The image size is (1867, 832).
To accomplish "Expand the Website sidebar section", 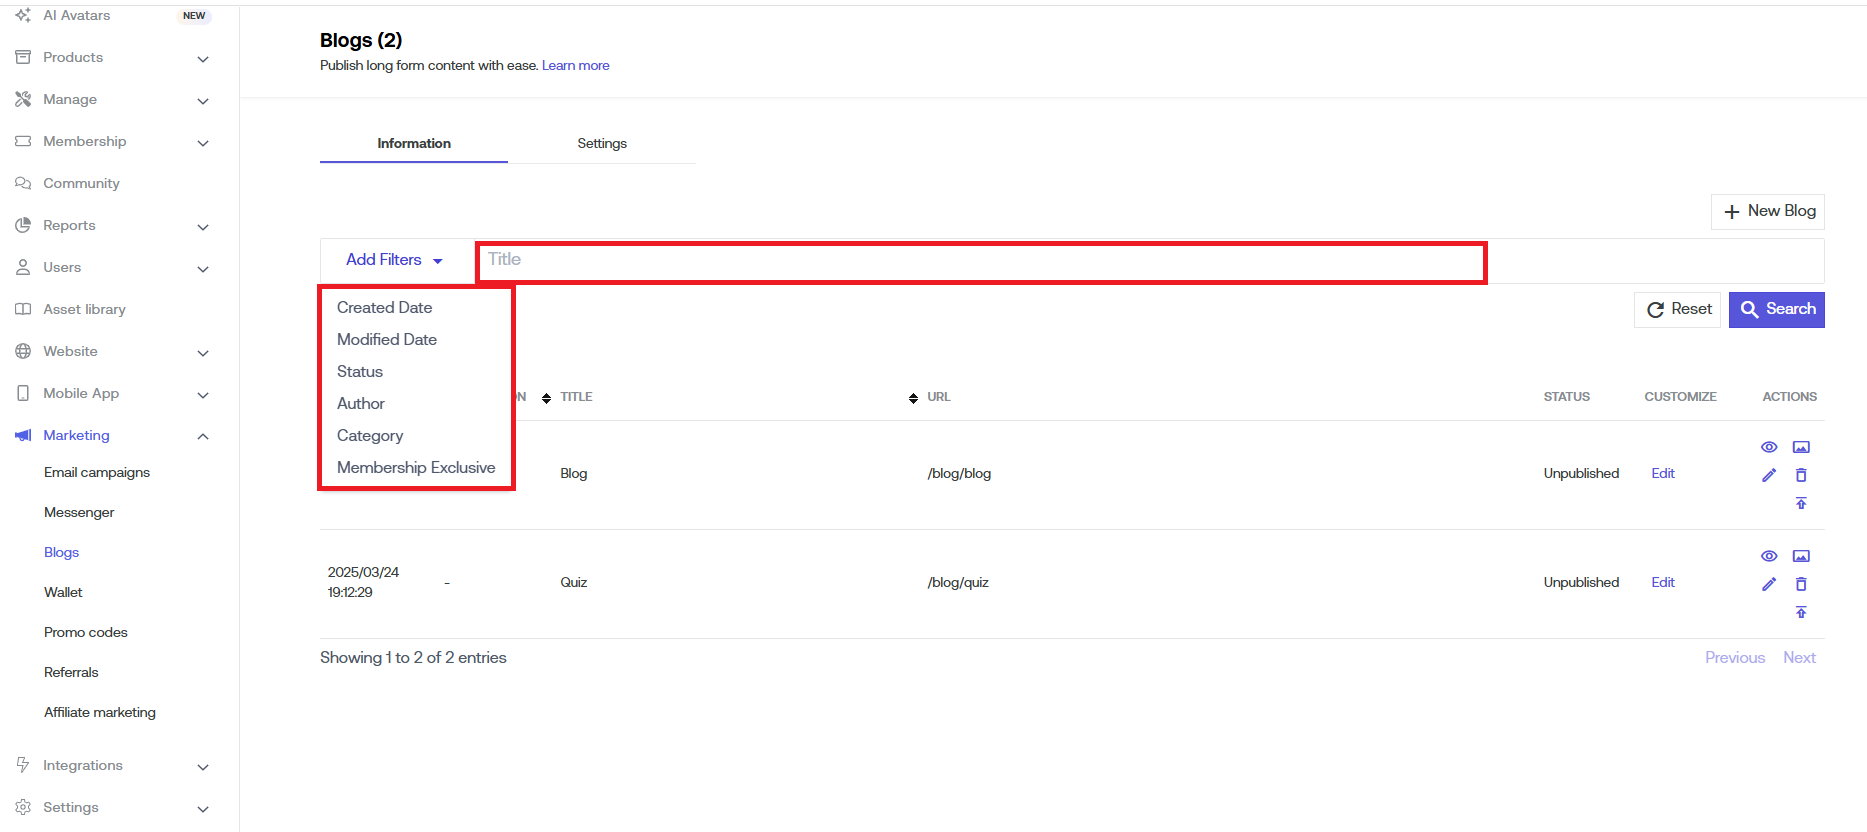I will click(x=203, y=353).
